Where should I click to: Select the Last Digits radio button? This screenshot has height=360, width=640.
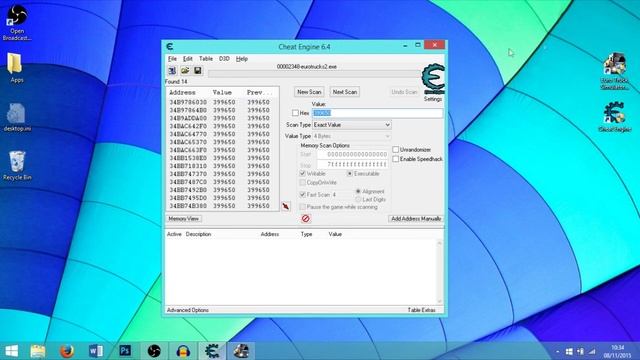pos(358,199)
